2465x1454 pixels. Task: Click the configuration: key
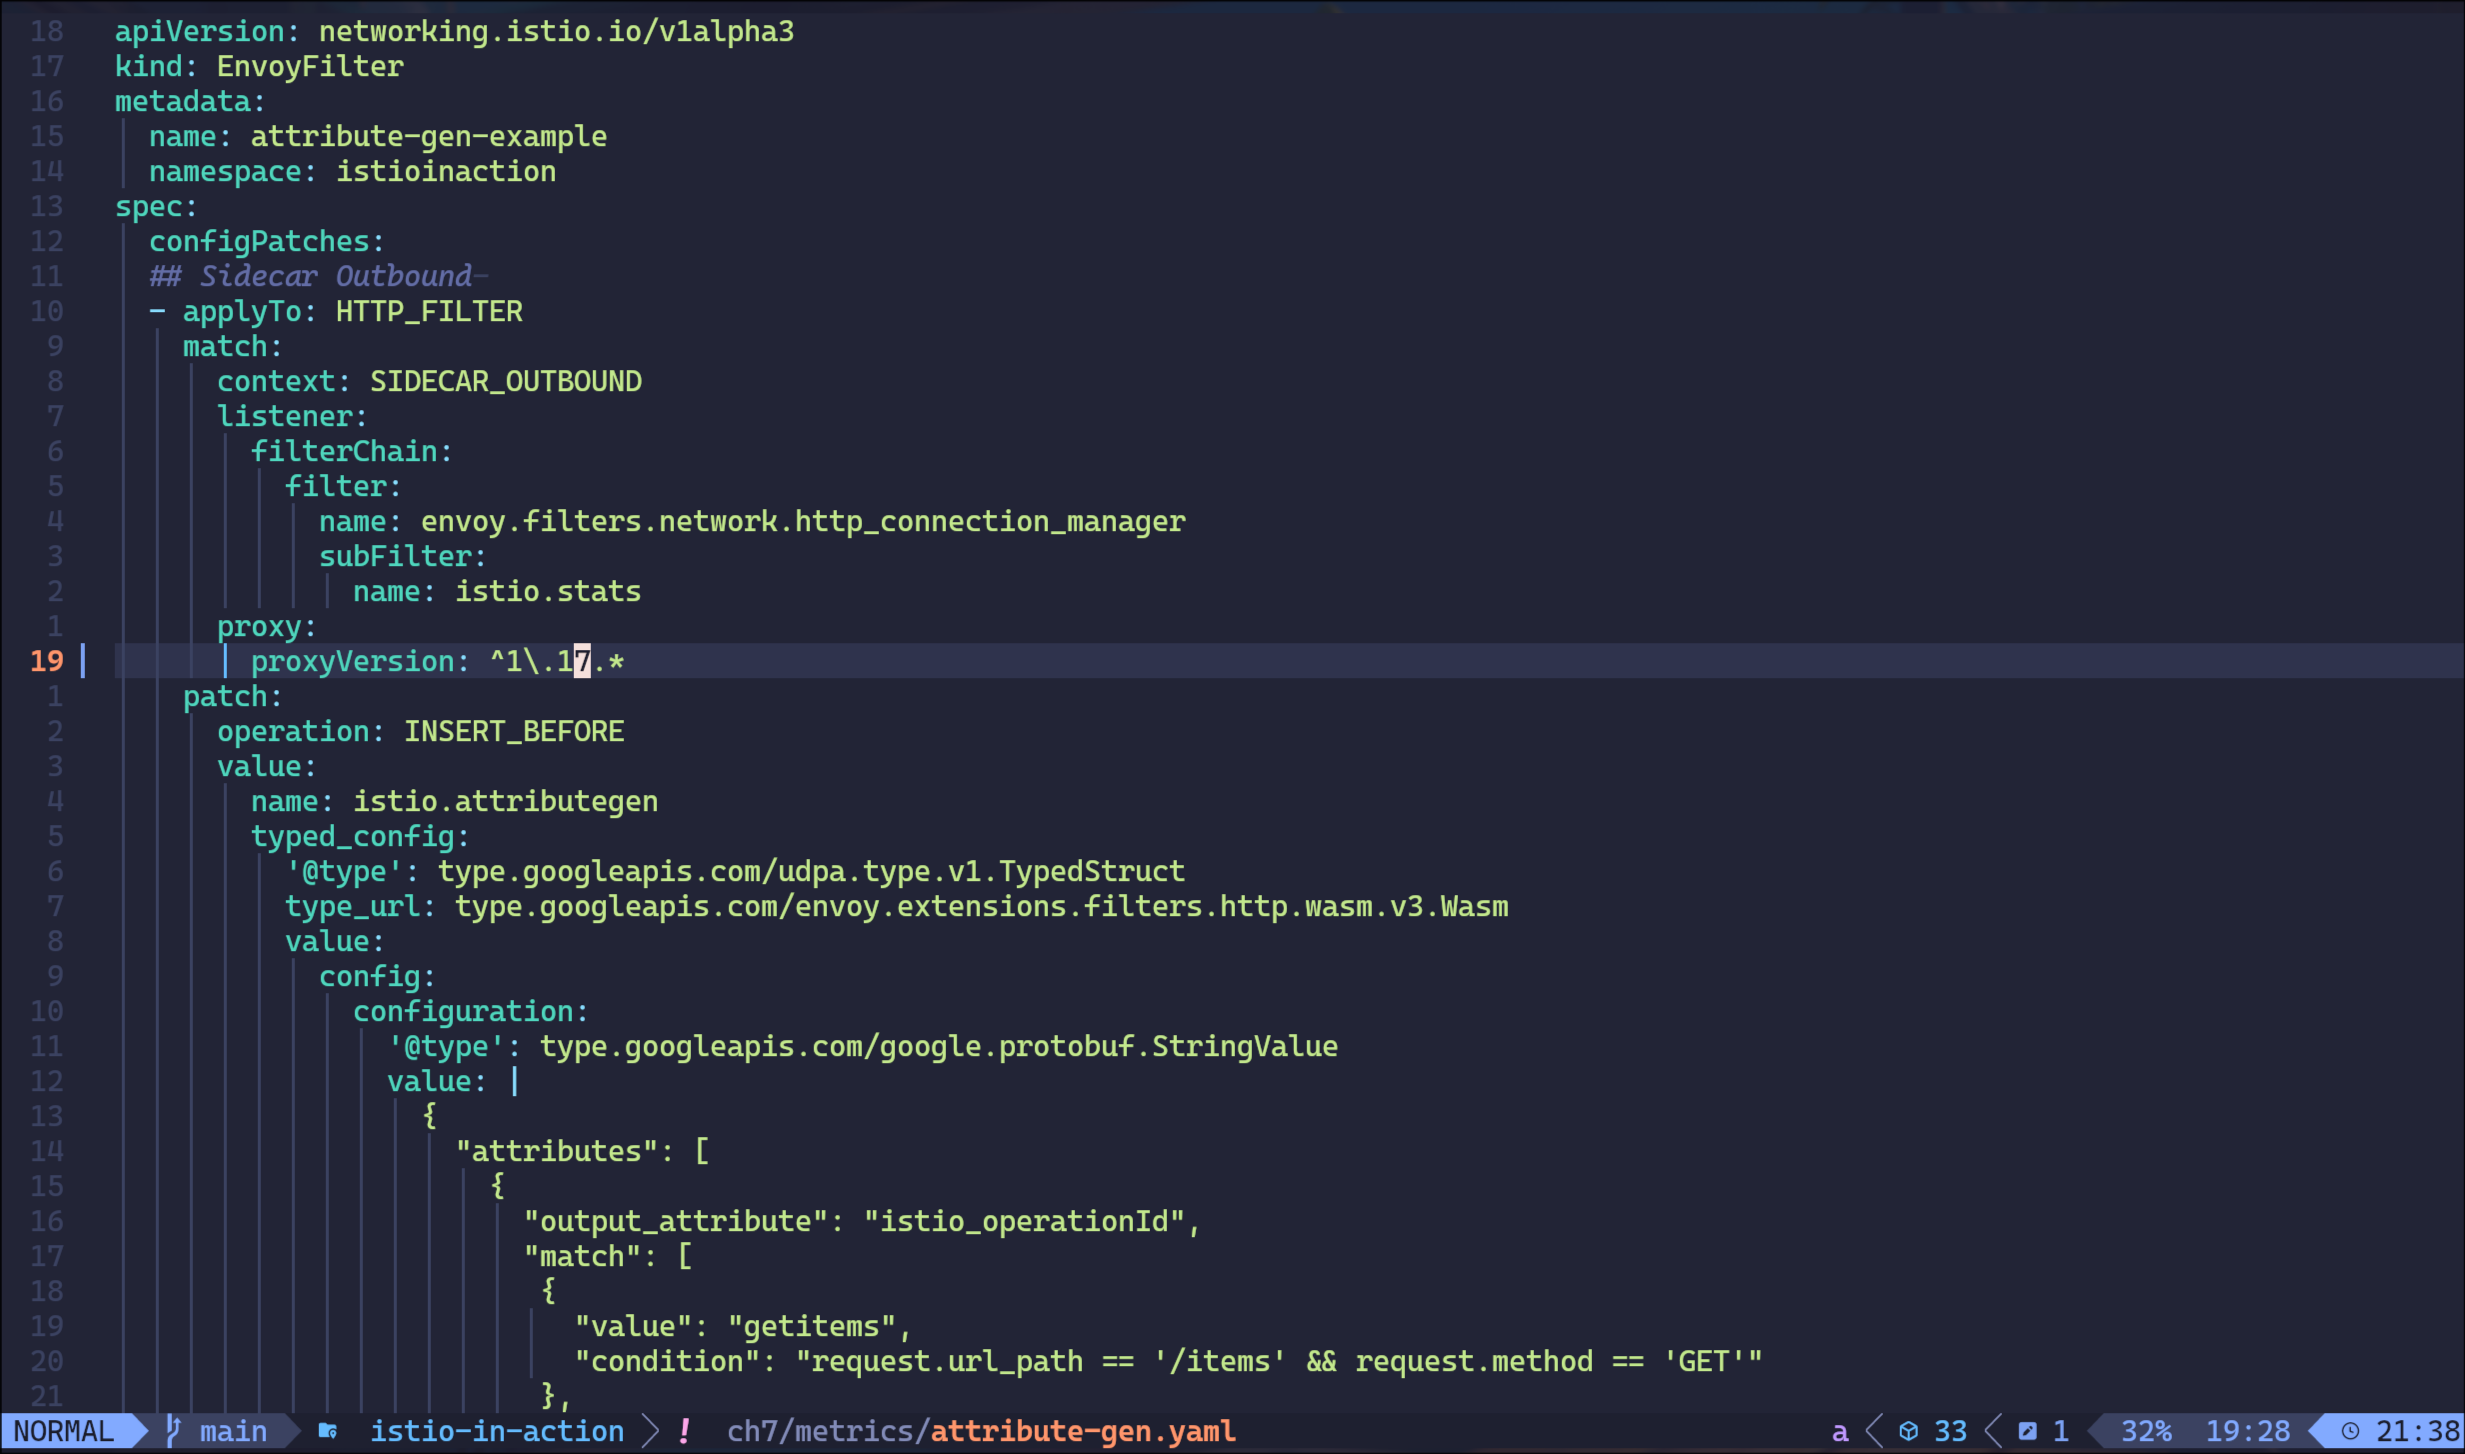(x=471, y=1012)
